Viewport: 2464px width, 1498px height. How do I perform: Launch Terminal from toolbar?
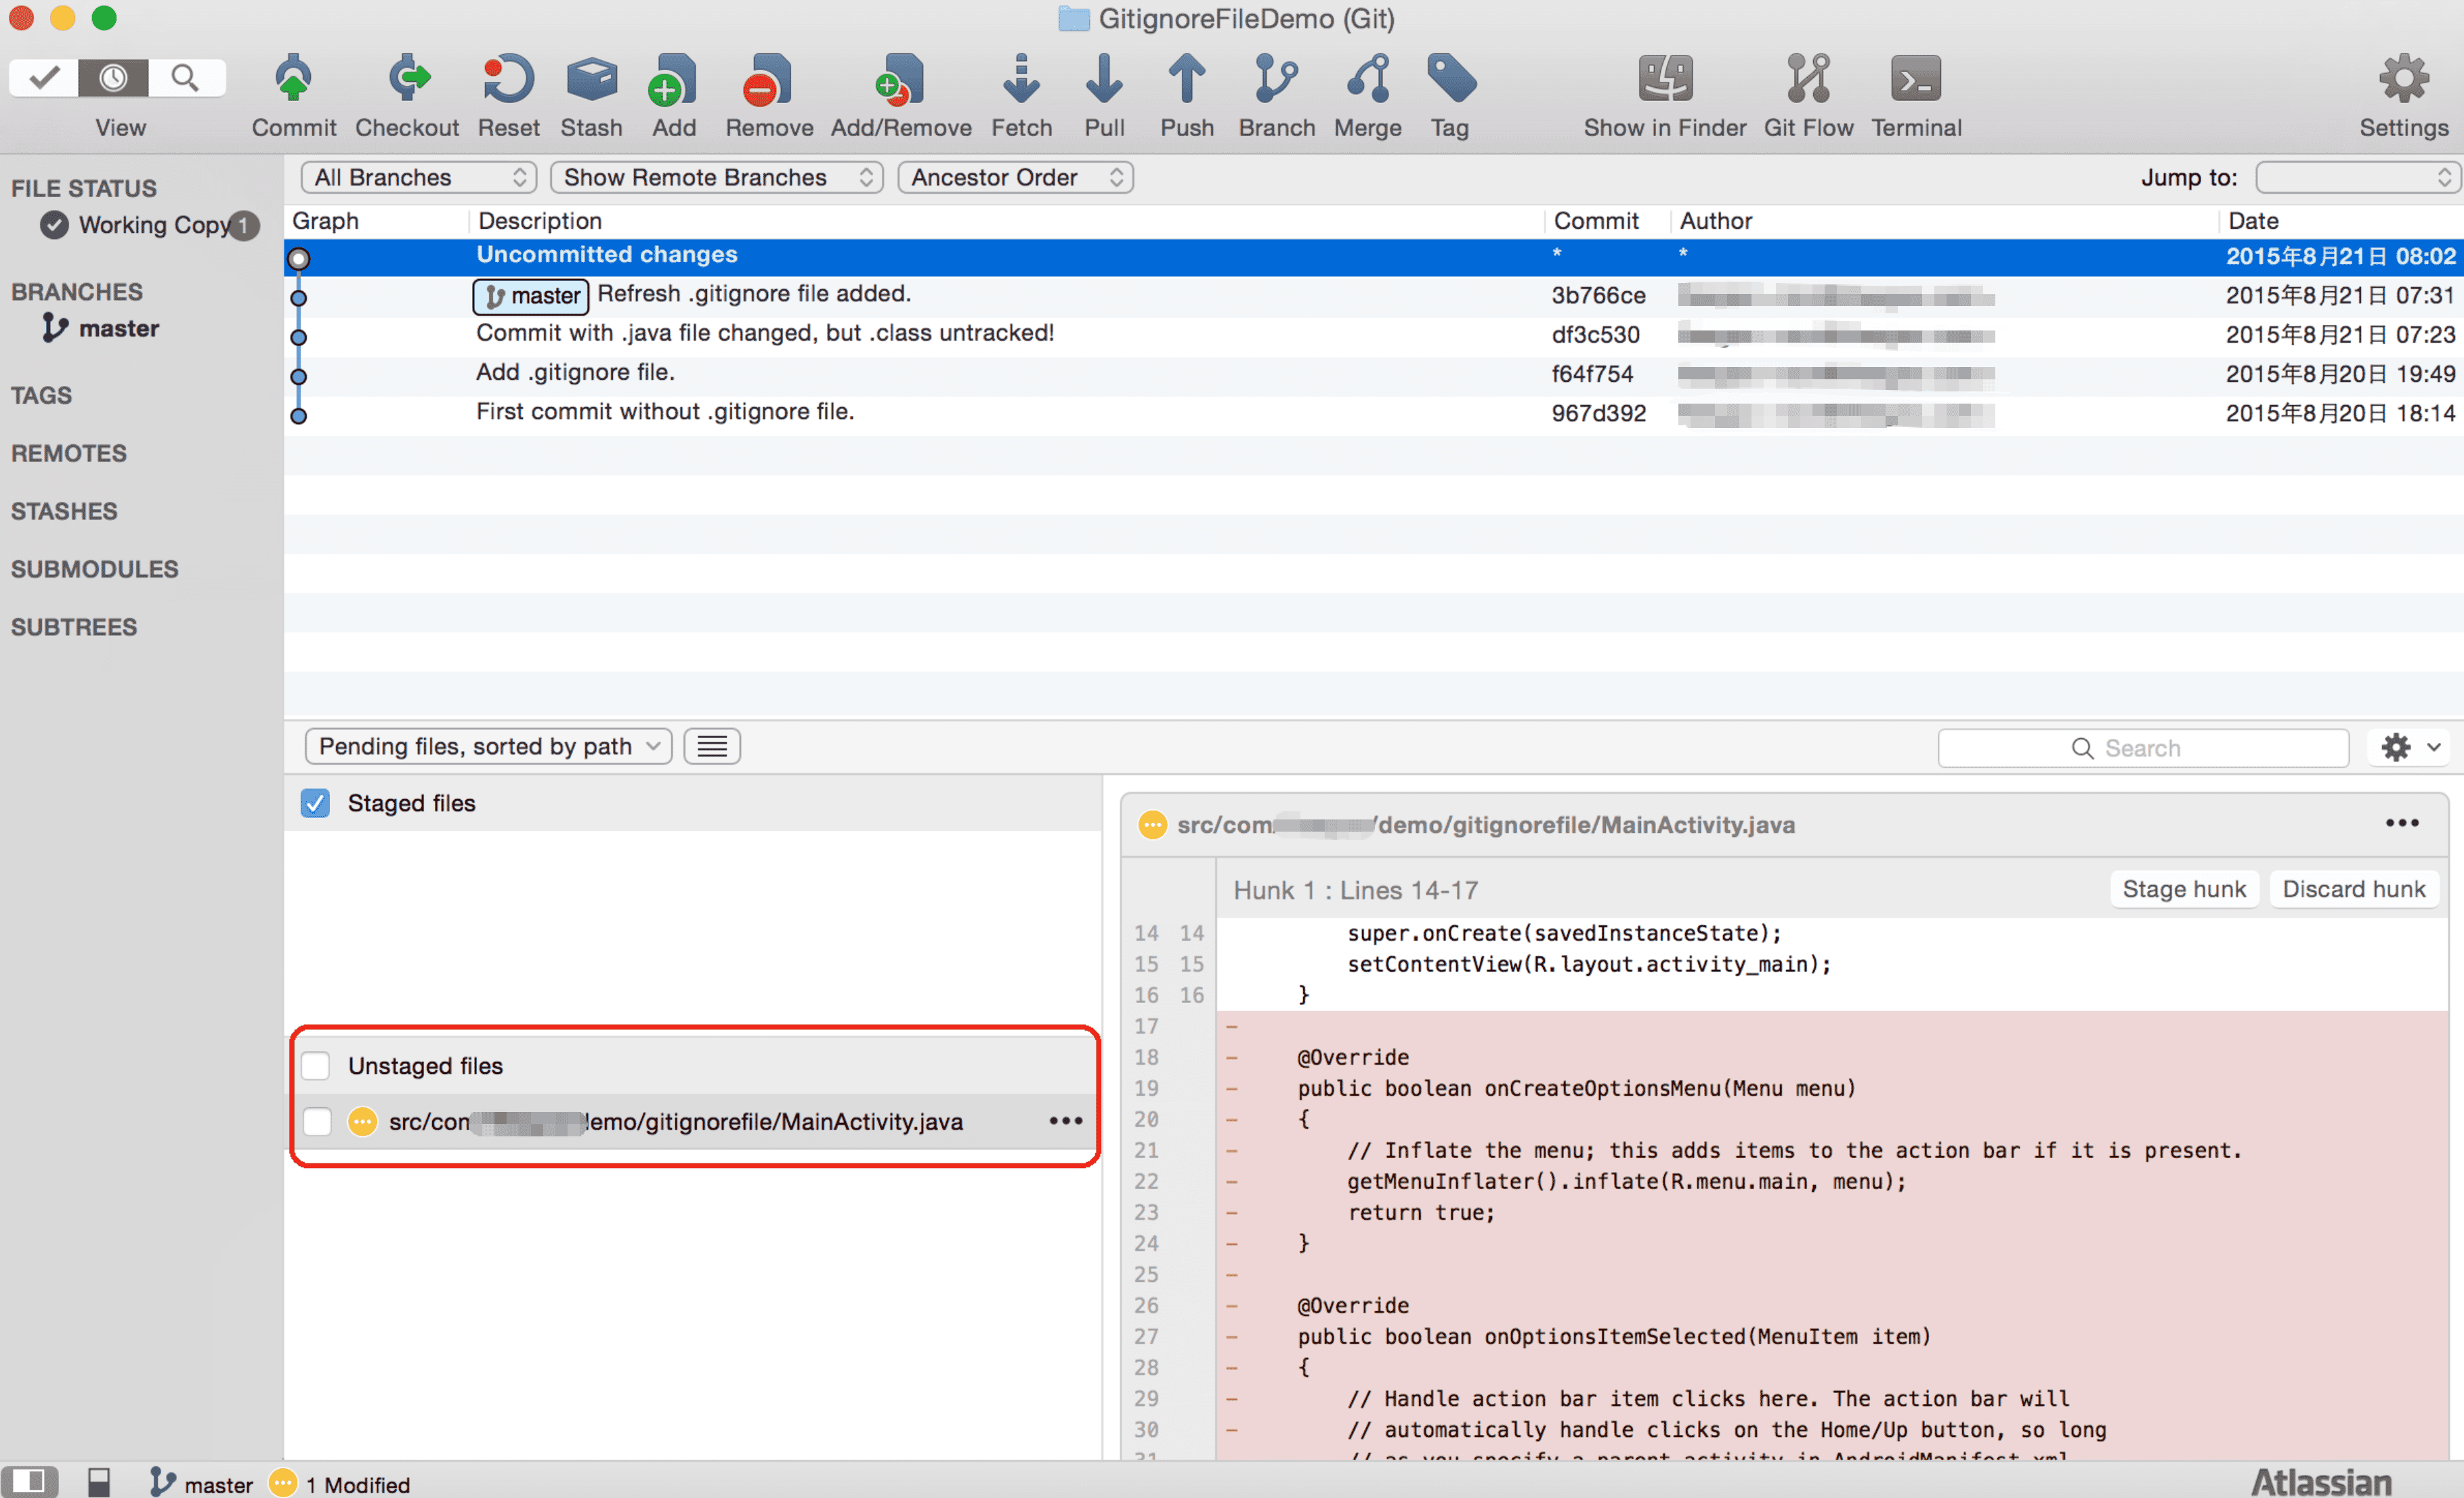(1916, 79)
